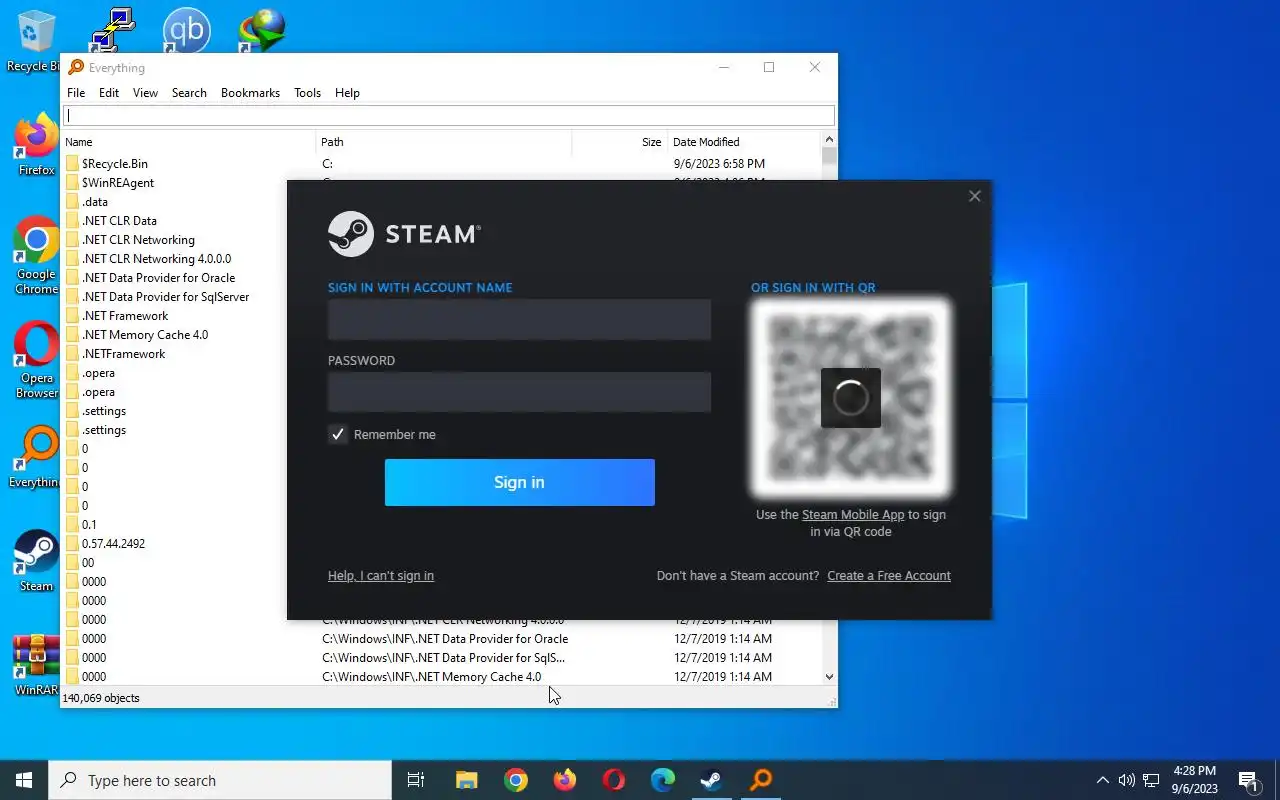Image resolution: width=1280 pixels, height=800 pixels.
Task: Open the Firefox desktop shortcut
Action: click(36, 145)
